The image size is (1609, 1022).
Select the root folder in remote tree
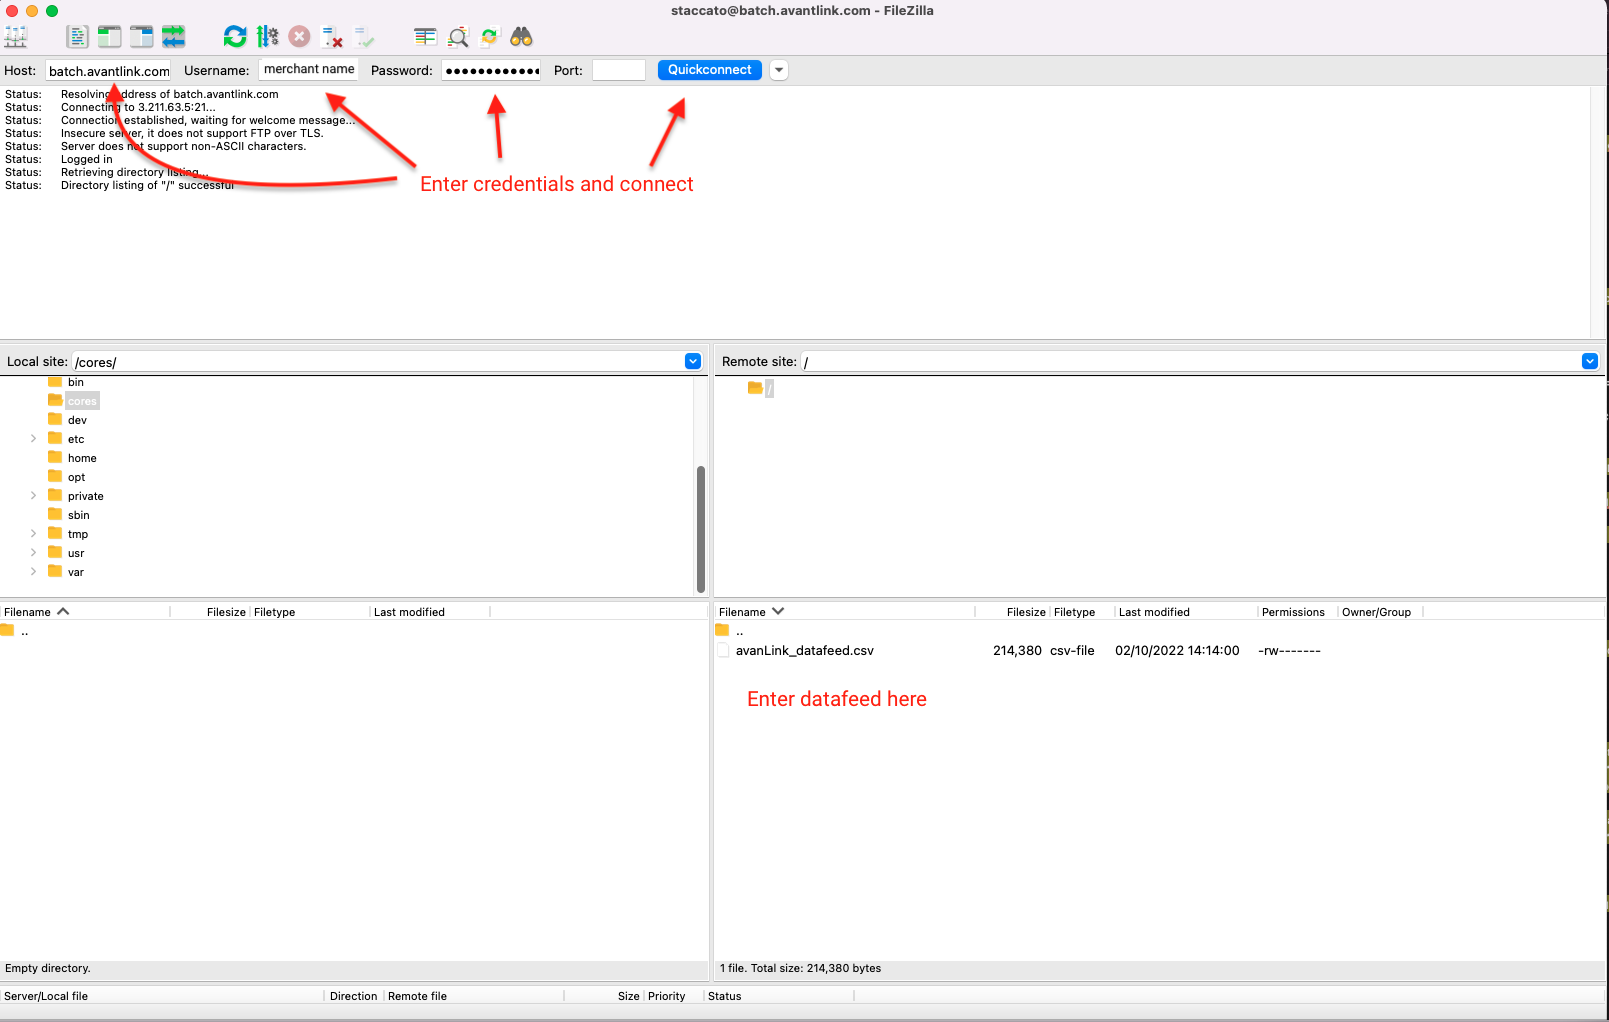click(x=769, y=388)
